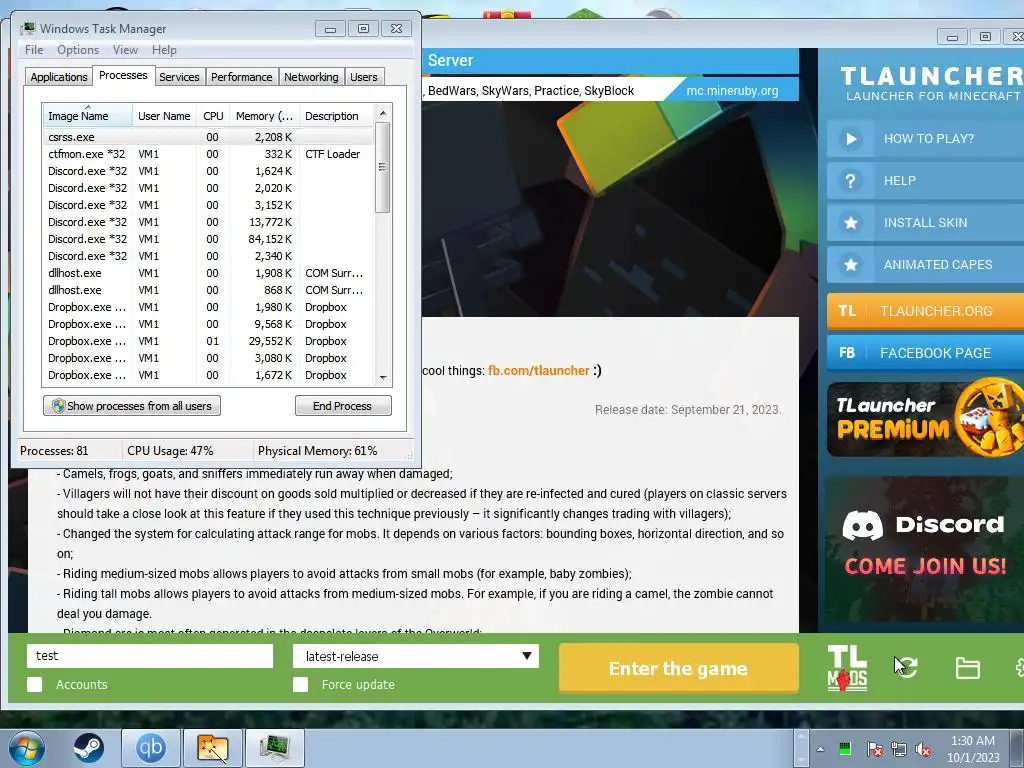The width and height of the screenshot is (1024, 768).
Task: Launch Steam from the taskbar
Action: (x=88, y=748)
